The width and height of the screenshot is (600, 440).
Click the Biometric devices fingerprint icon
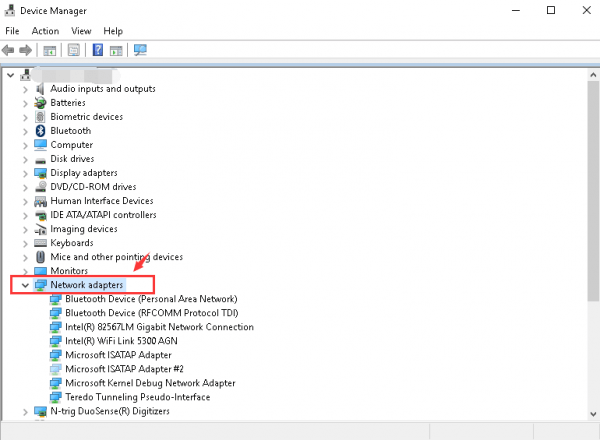point(40,117)
